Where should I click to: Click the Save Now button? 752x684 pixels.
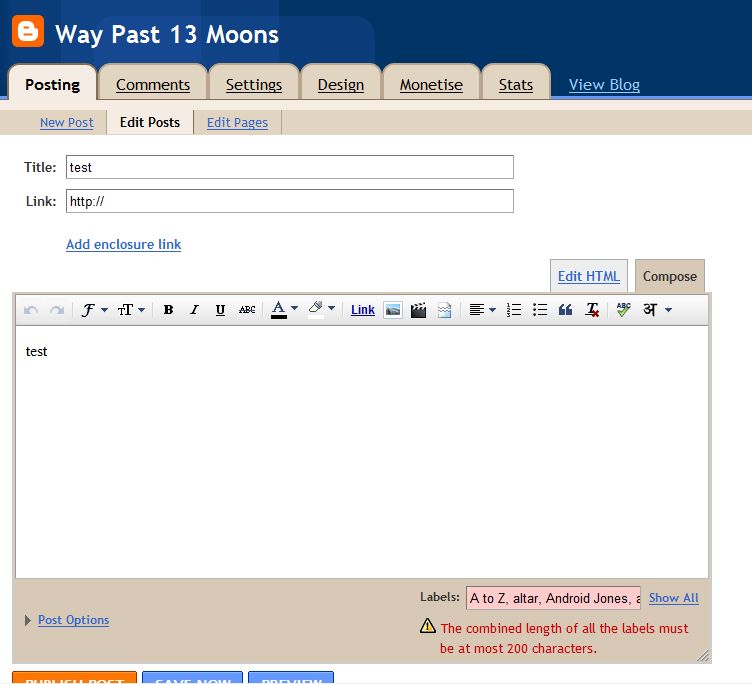tap(192, 678)
